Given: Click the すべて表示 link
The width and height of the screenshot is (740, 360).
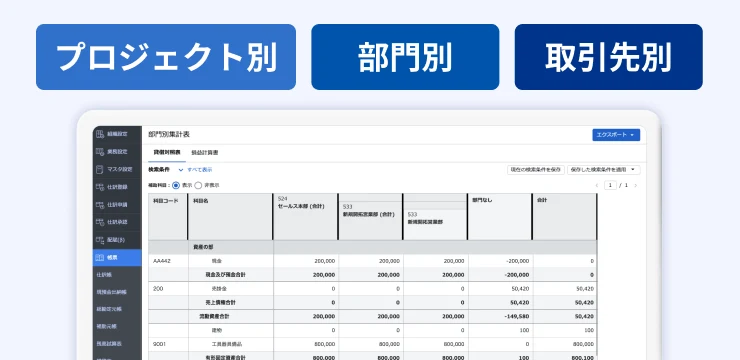Looking at the screenshot, I should tap(200, 170).
